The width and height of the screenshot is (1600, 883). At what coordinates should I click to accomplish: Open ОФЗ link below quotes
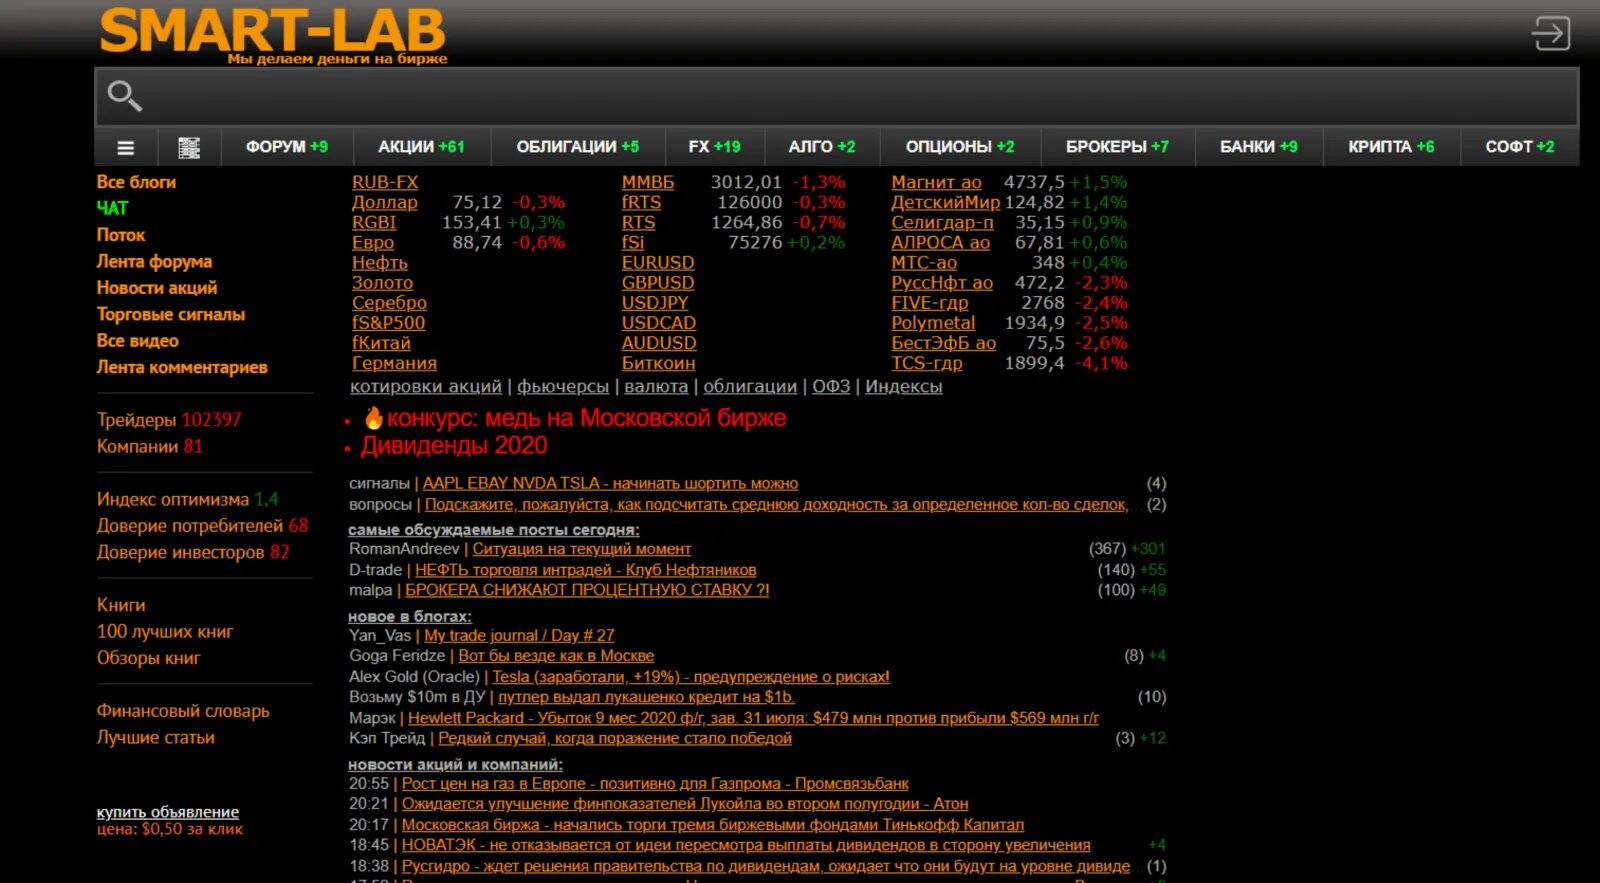point(831,386)
